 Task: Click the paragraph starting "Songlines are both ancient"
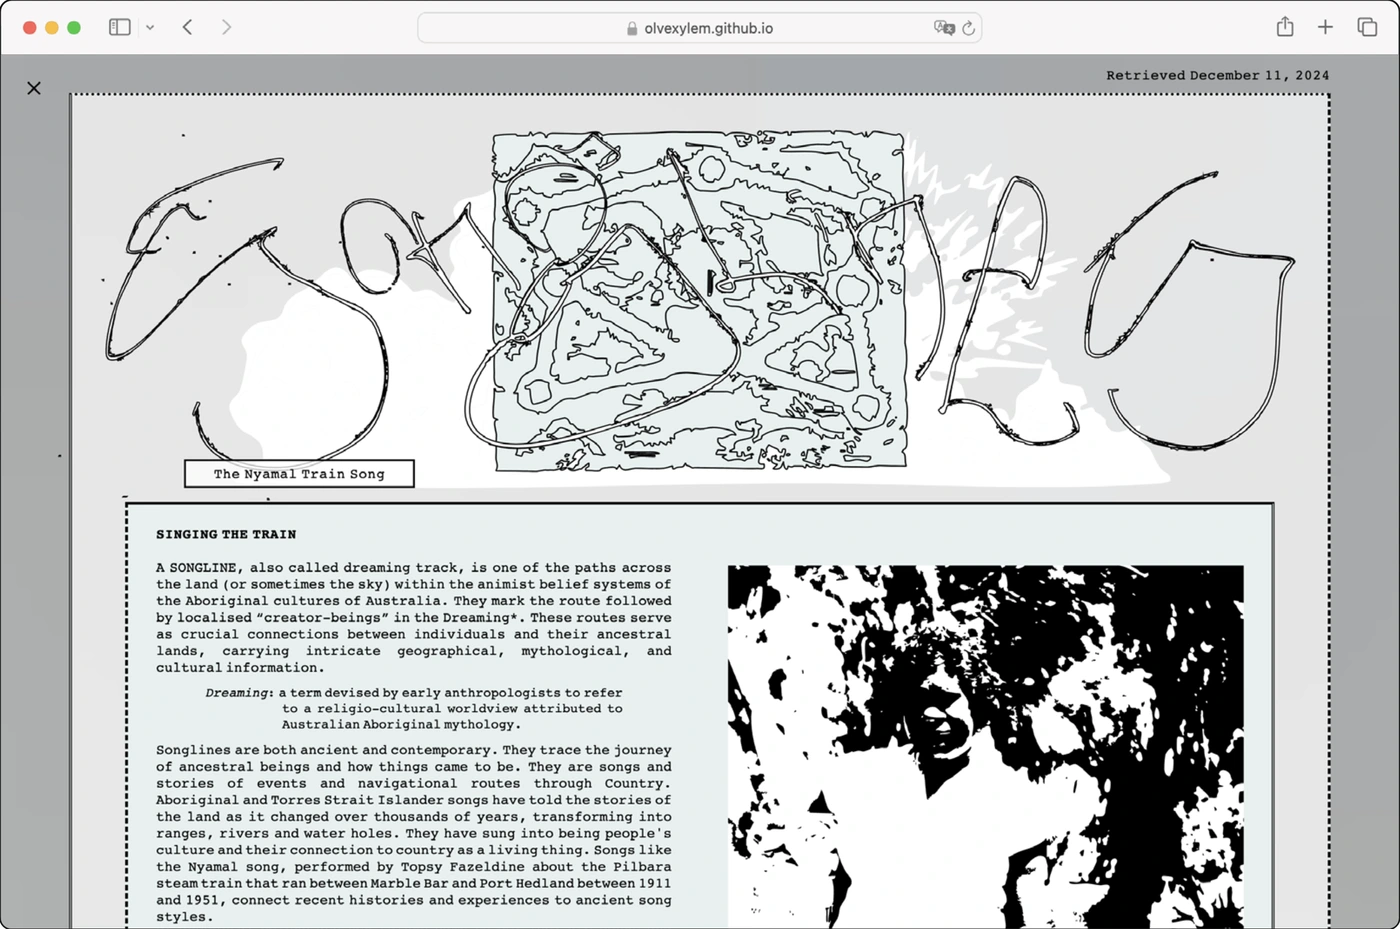click(x=413, y=833)
